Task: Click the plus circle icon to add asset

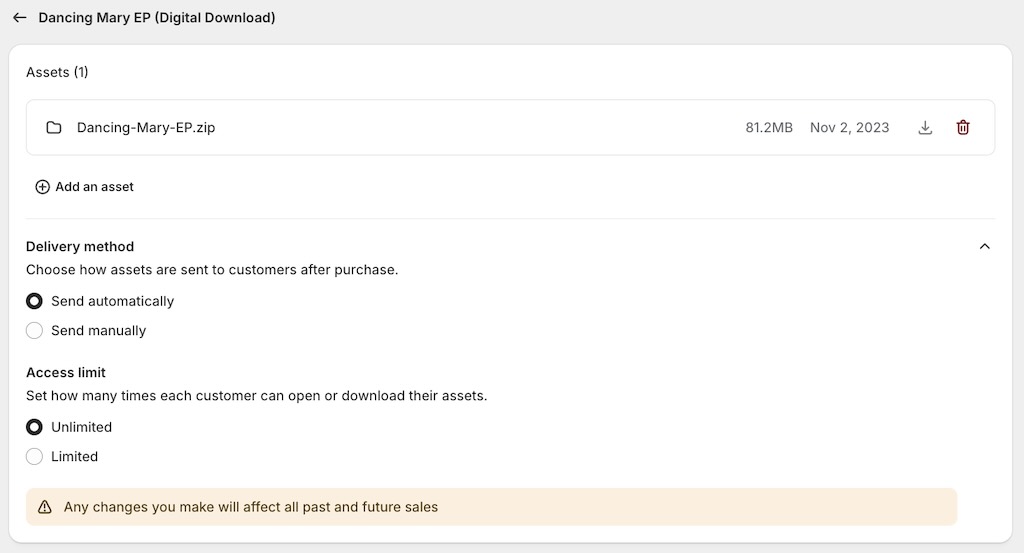Action: [42, 187]
